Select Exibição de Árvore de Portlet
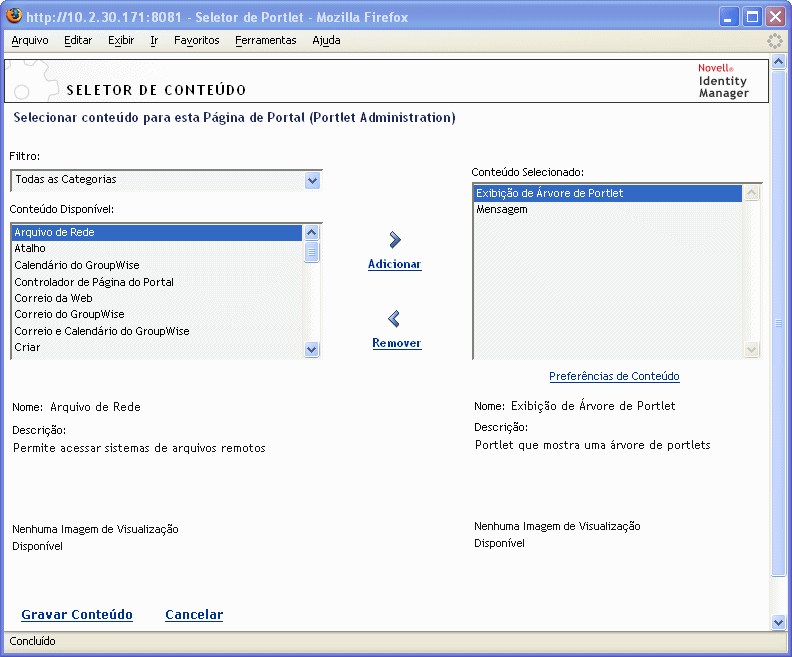The image size is (792, 657). click(608, 193)
